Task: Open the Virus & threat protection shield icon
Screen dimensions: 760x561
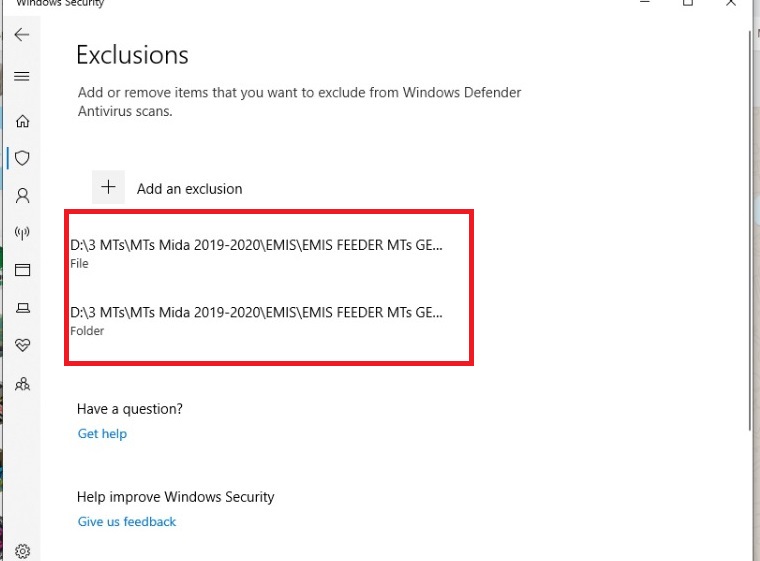Action: point(22,158)
